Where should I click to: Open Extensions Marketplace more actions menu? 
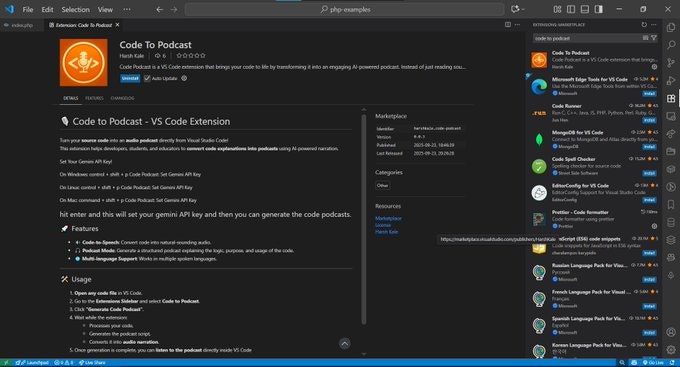[x=654, y=25]
